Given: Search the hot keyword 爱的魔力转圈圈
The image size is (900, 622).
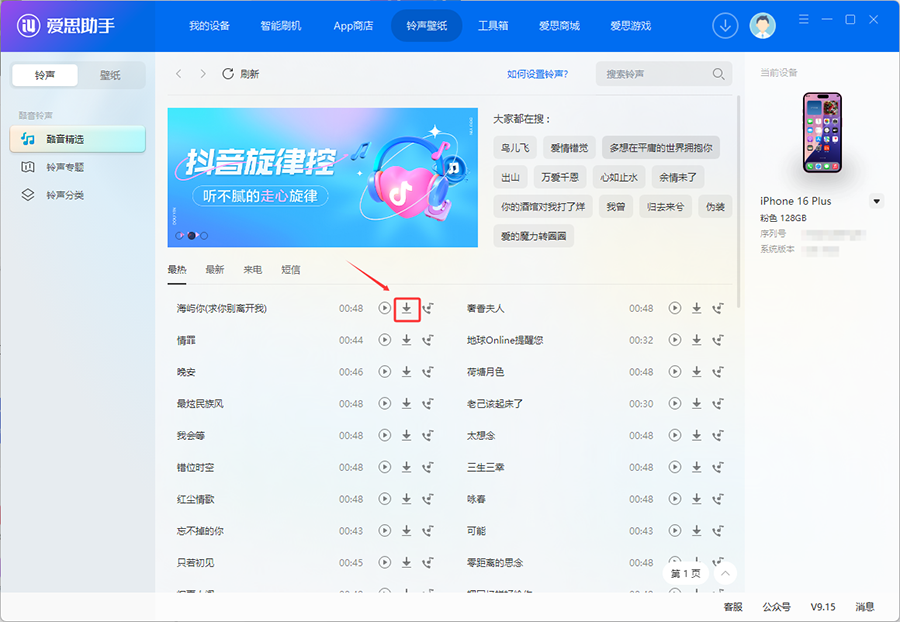Looking at the screenshot, I should [x=533, y=236].
